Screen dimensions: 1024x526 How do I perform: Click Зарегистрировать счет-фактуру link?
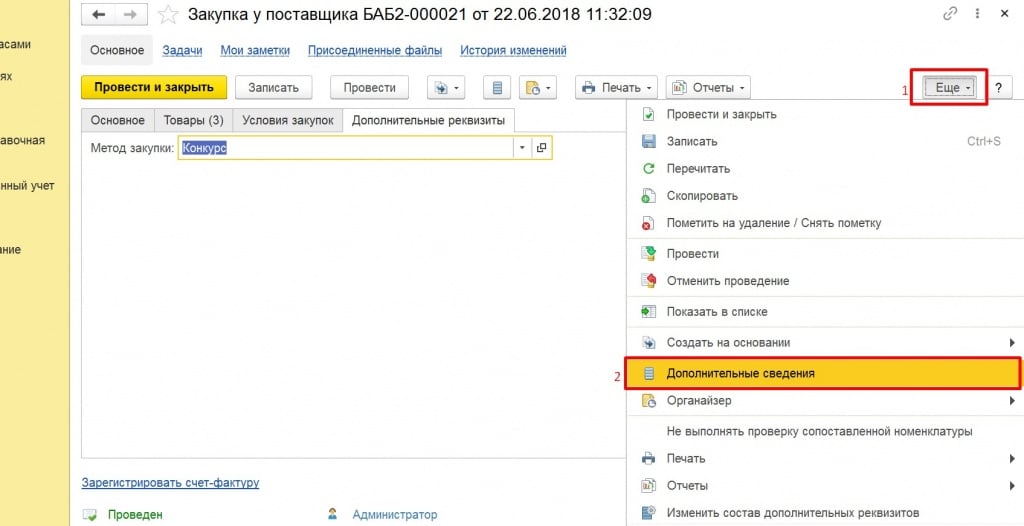click(x=170, y=483)
